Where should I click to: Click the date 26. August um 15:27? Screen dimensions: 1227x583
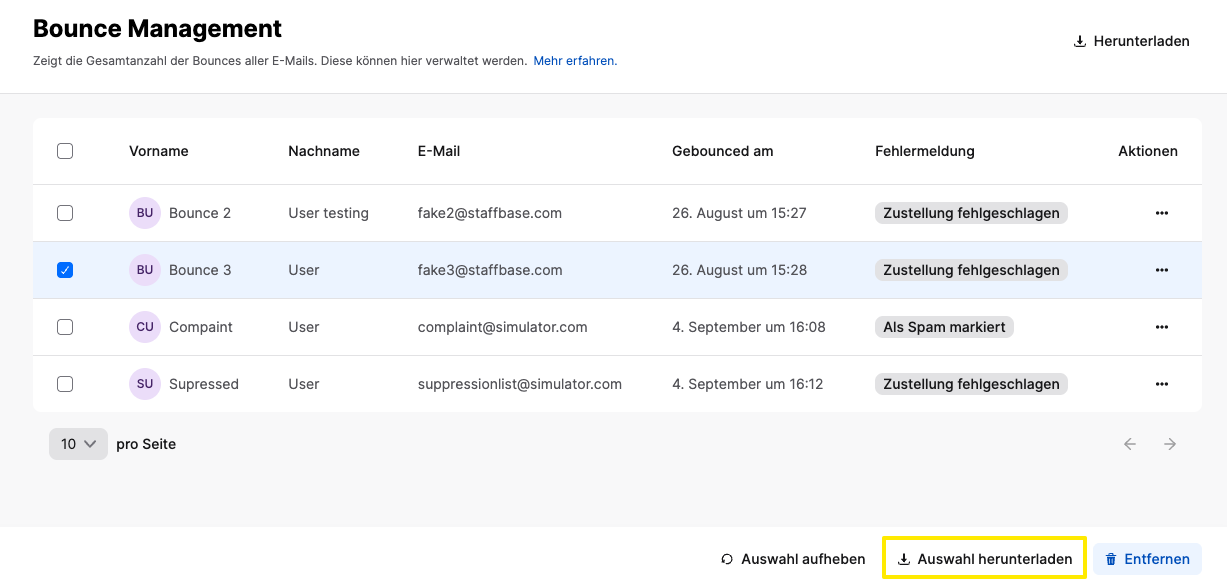pyautogui.click(x=739, y=213)
